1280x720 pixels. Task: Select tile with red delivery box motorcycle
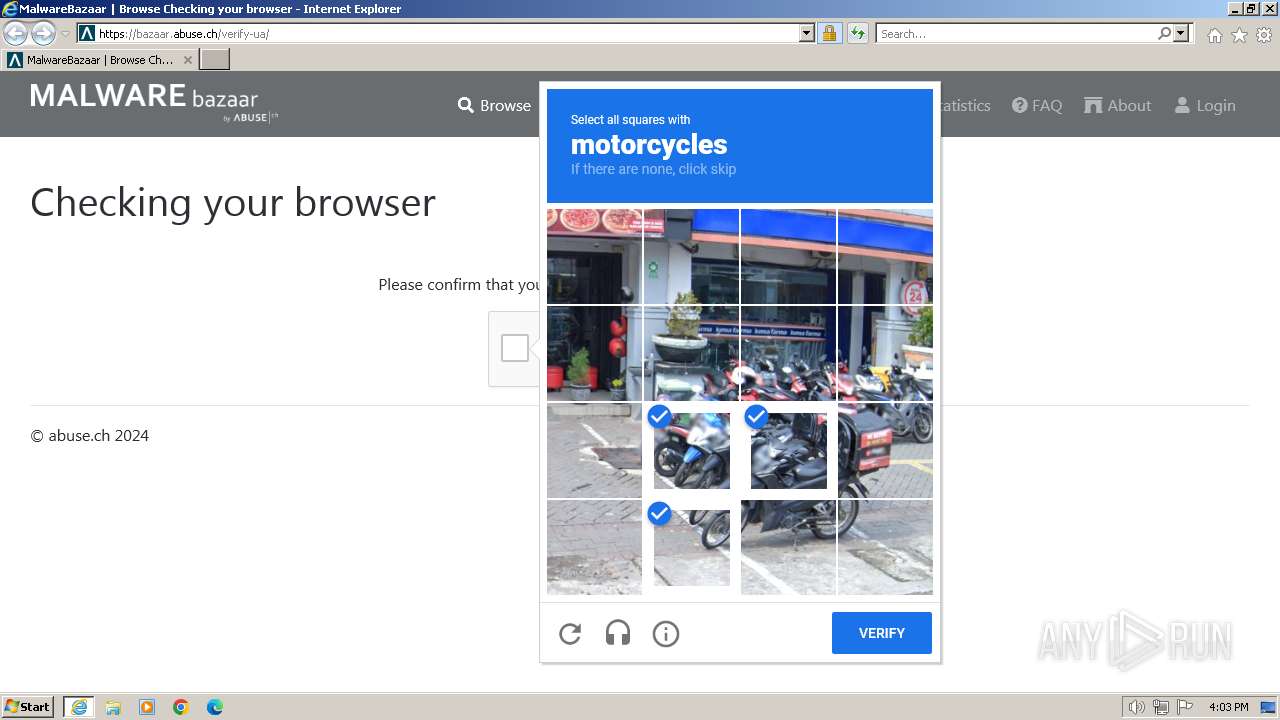pyautogui.click(x=885, y=450)
